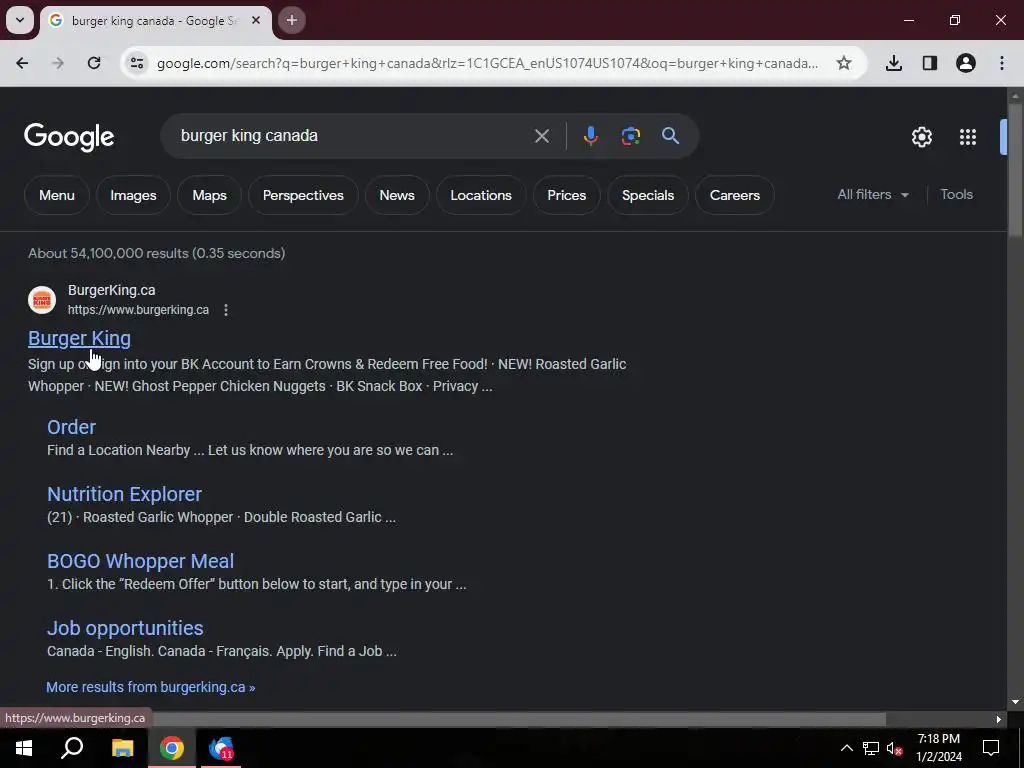
Task: Click the network icon in system tray
Action: pyautogui.click(x=871, y=748)
